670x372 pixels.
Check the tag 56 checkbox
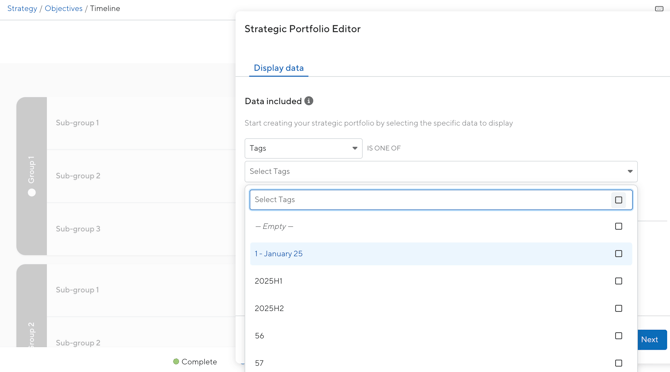(x=618, y=336)
